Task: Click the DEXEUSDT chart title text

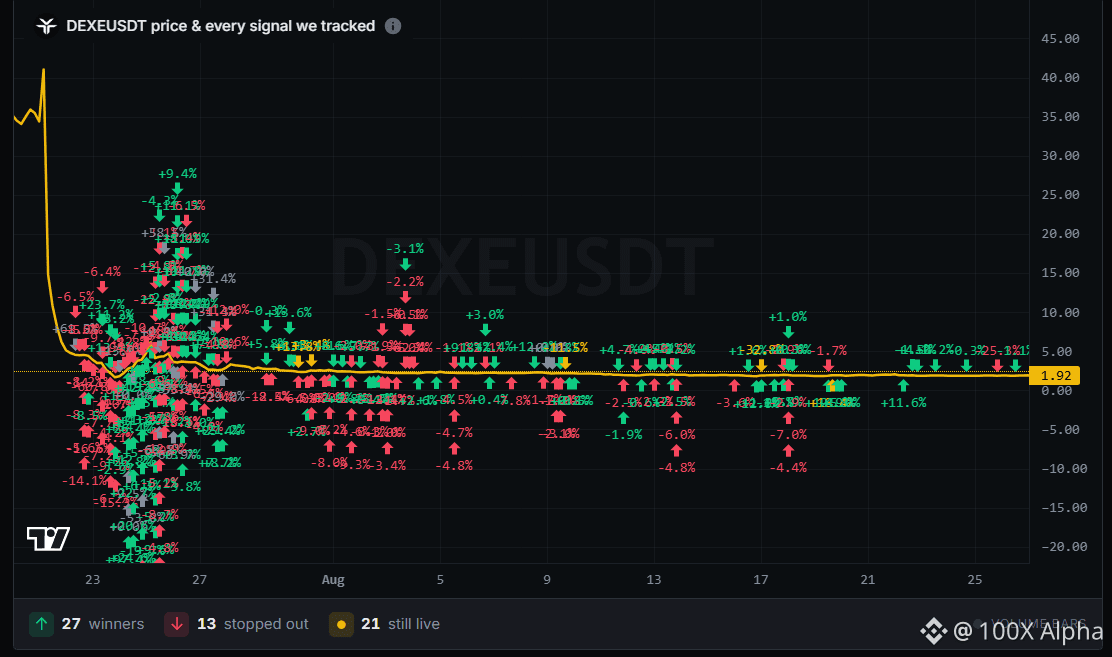Action: [x=221, y=26]
